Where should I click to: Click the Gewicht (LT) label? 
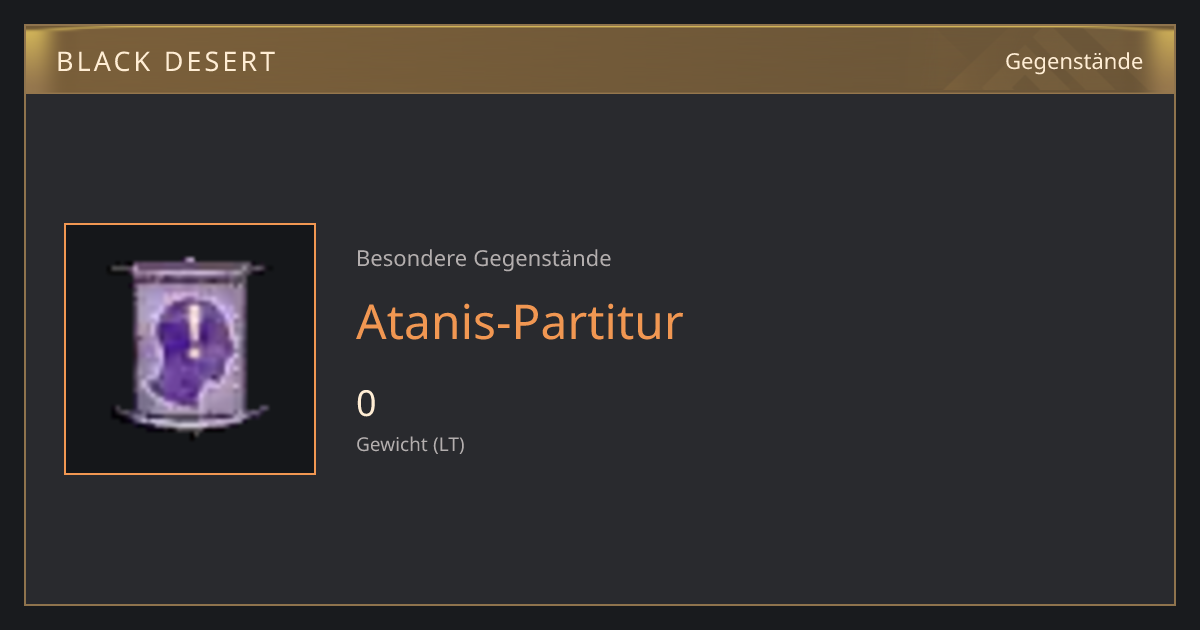pos(410,444)
